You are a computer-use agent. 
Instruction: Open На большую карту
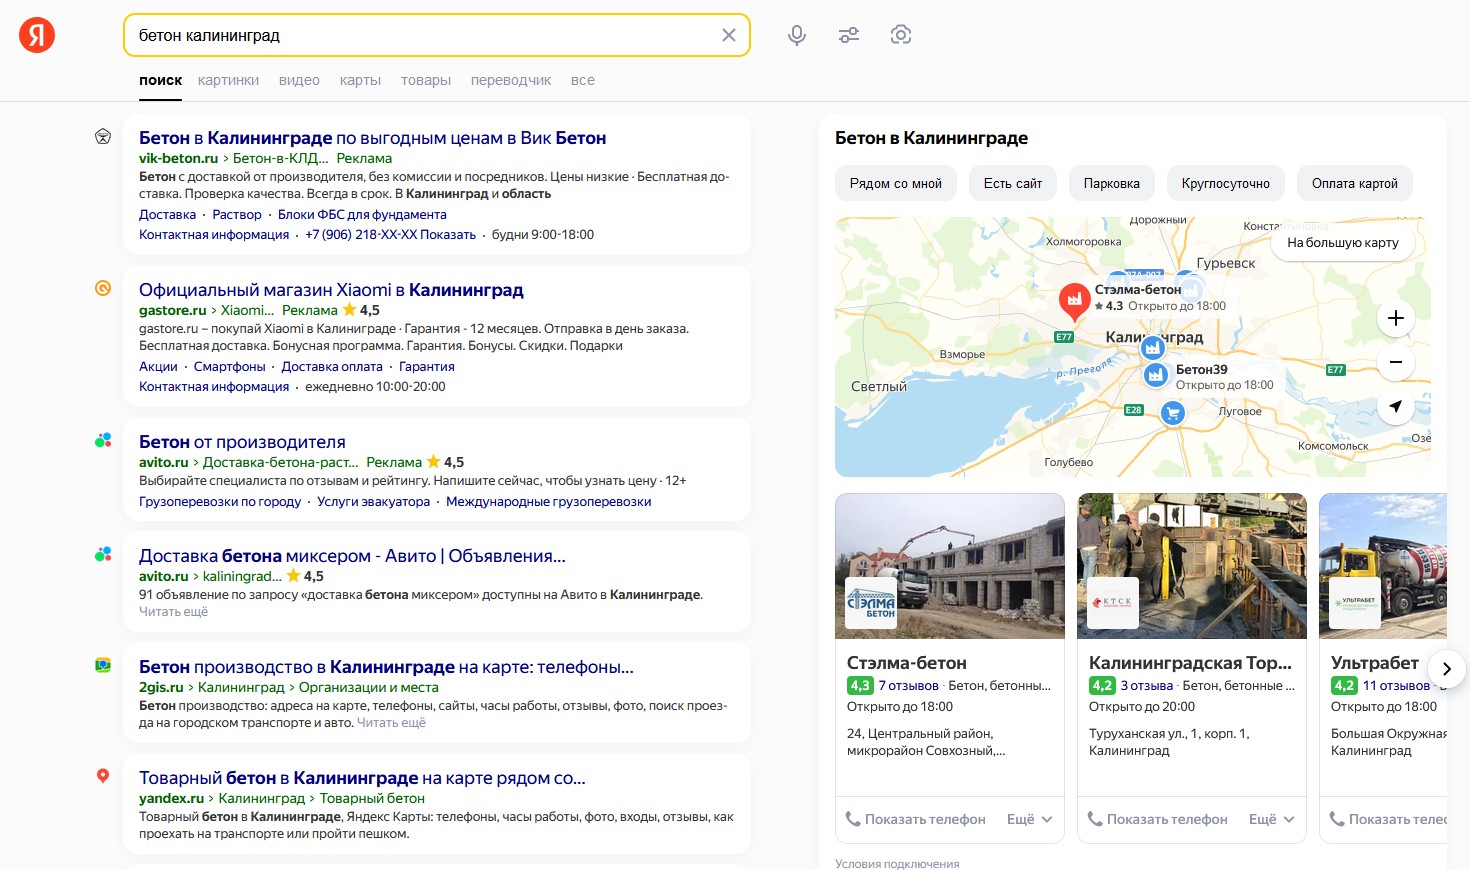pyautogui.click(x=1343, y=242)
